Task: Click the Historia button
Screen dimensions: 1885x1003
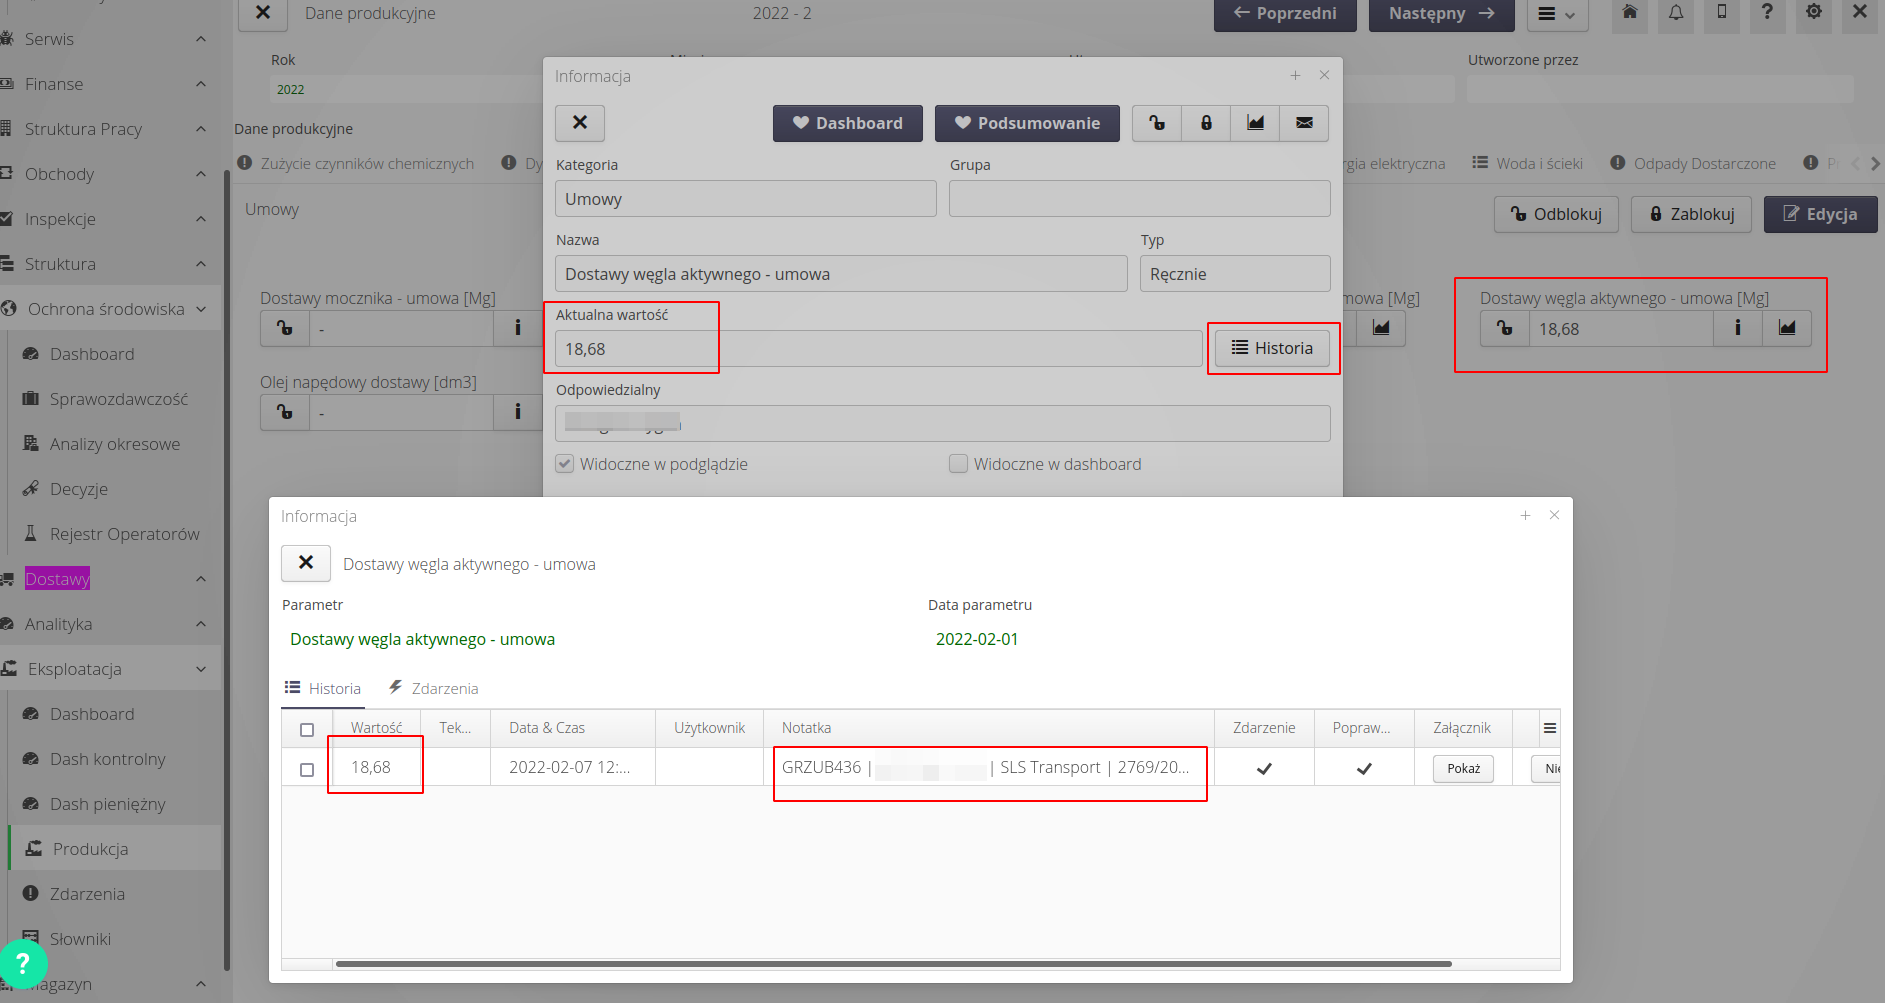Action: pos(1272,348)
